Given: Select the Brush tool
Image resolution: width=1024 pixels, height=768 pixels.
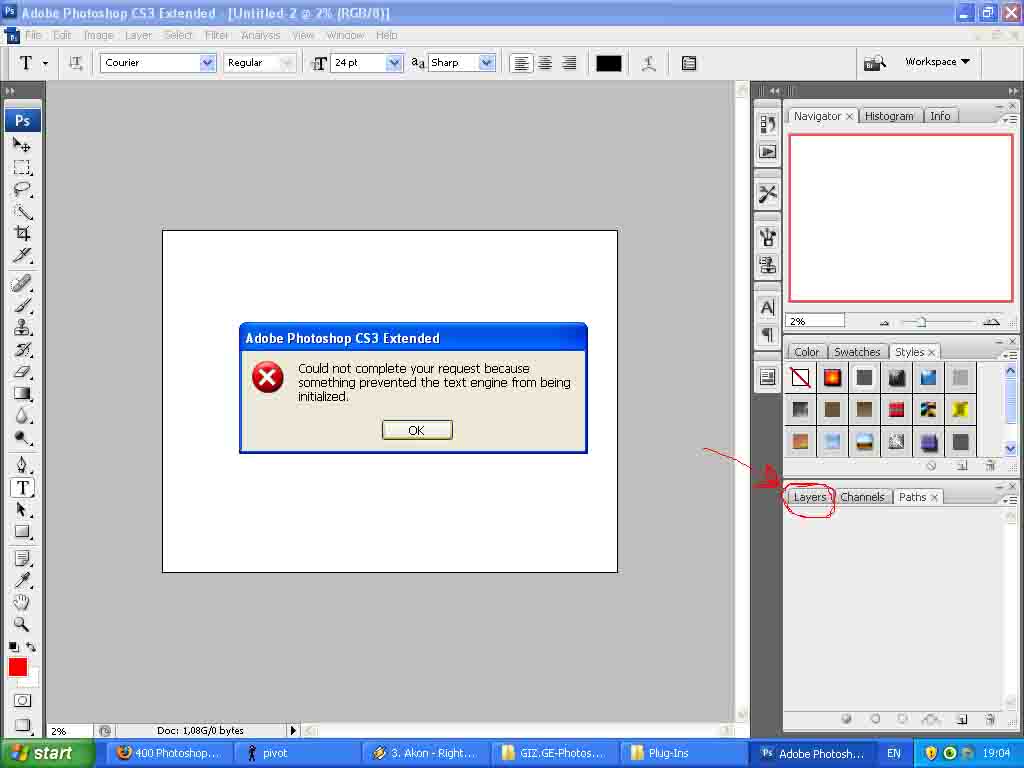Looking at the screenshot, I should [22, 305].
